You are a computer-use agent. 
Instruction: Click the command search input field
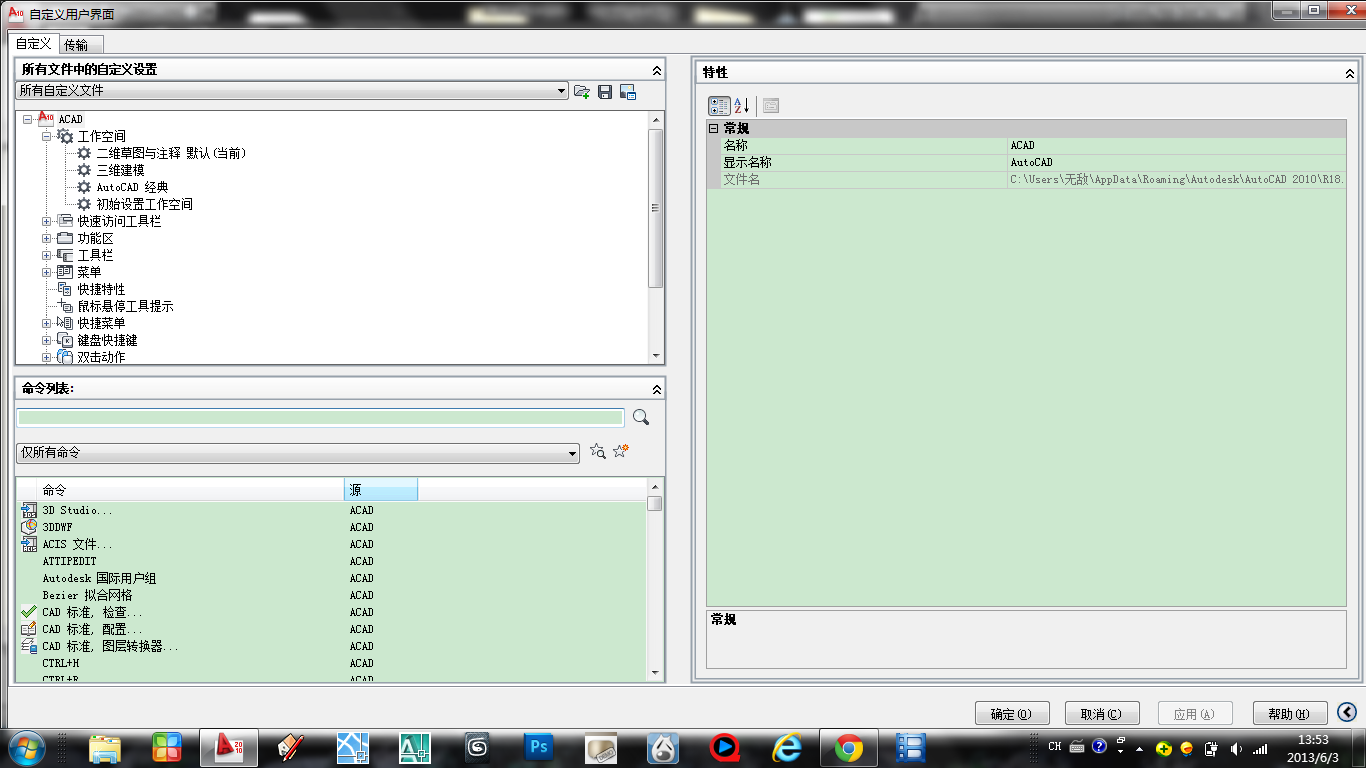pos(320,417)
